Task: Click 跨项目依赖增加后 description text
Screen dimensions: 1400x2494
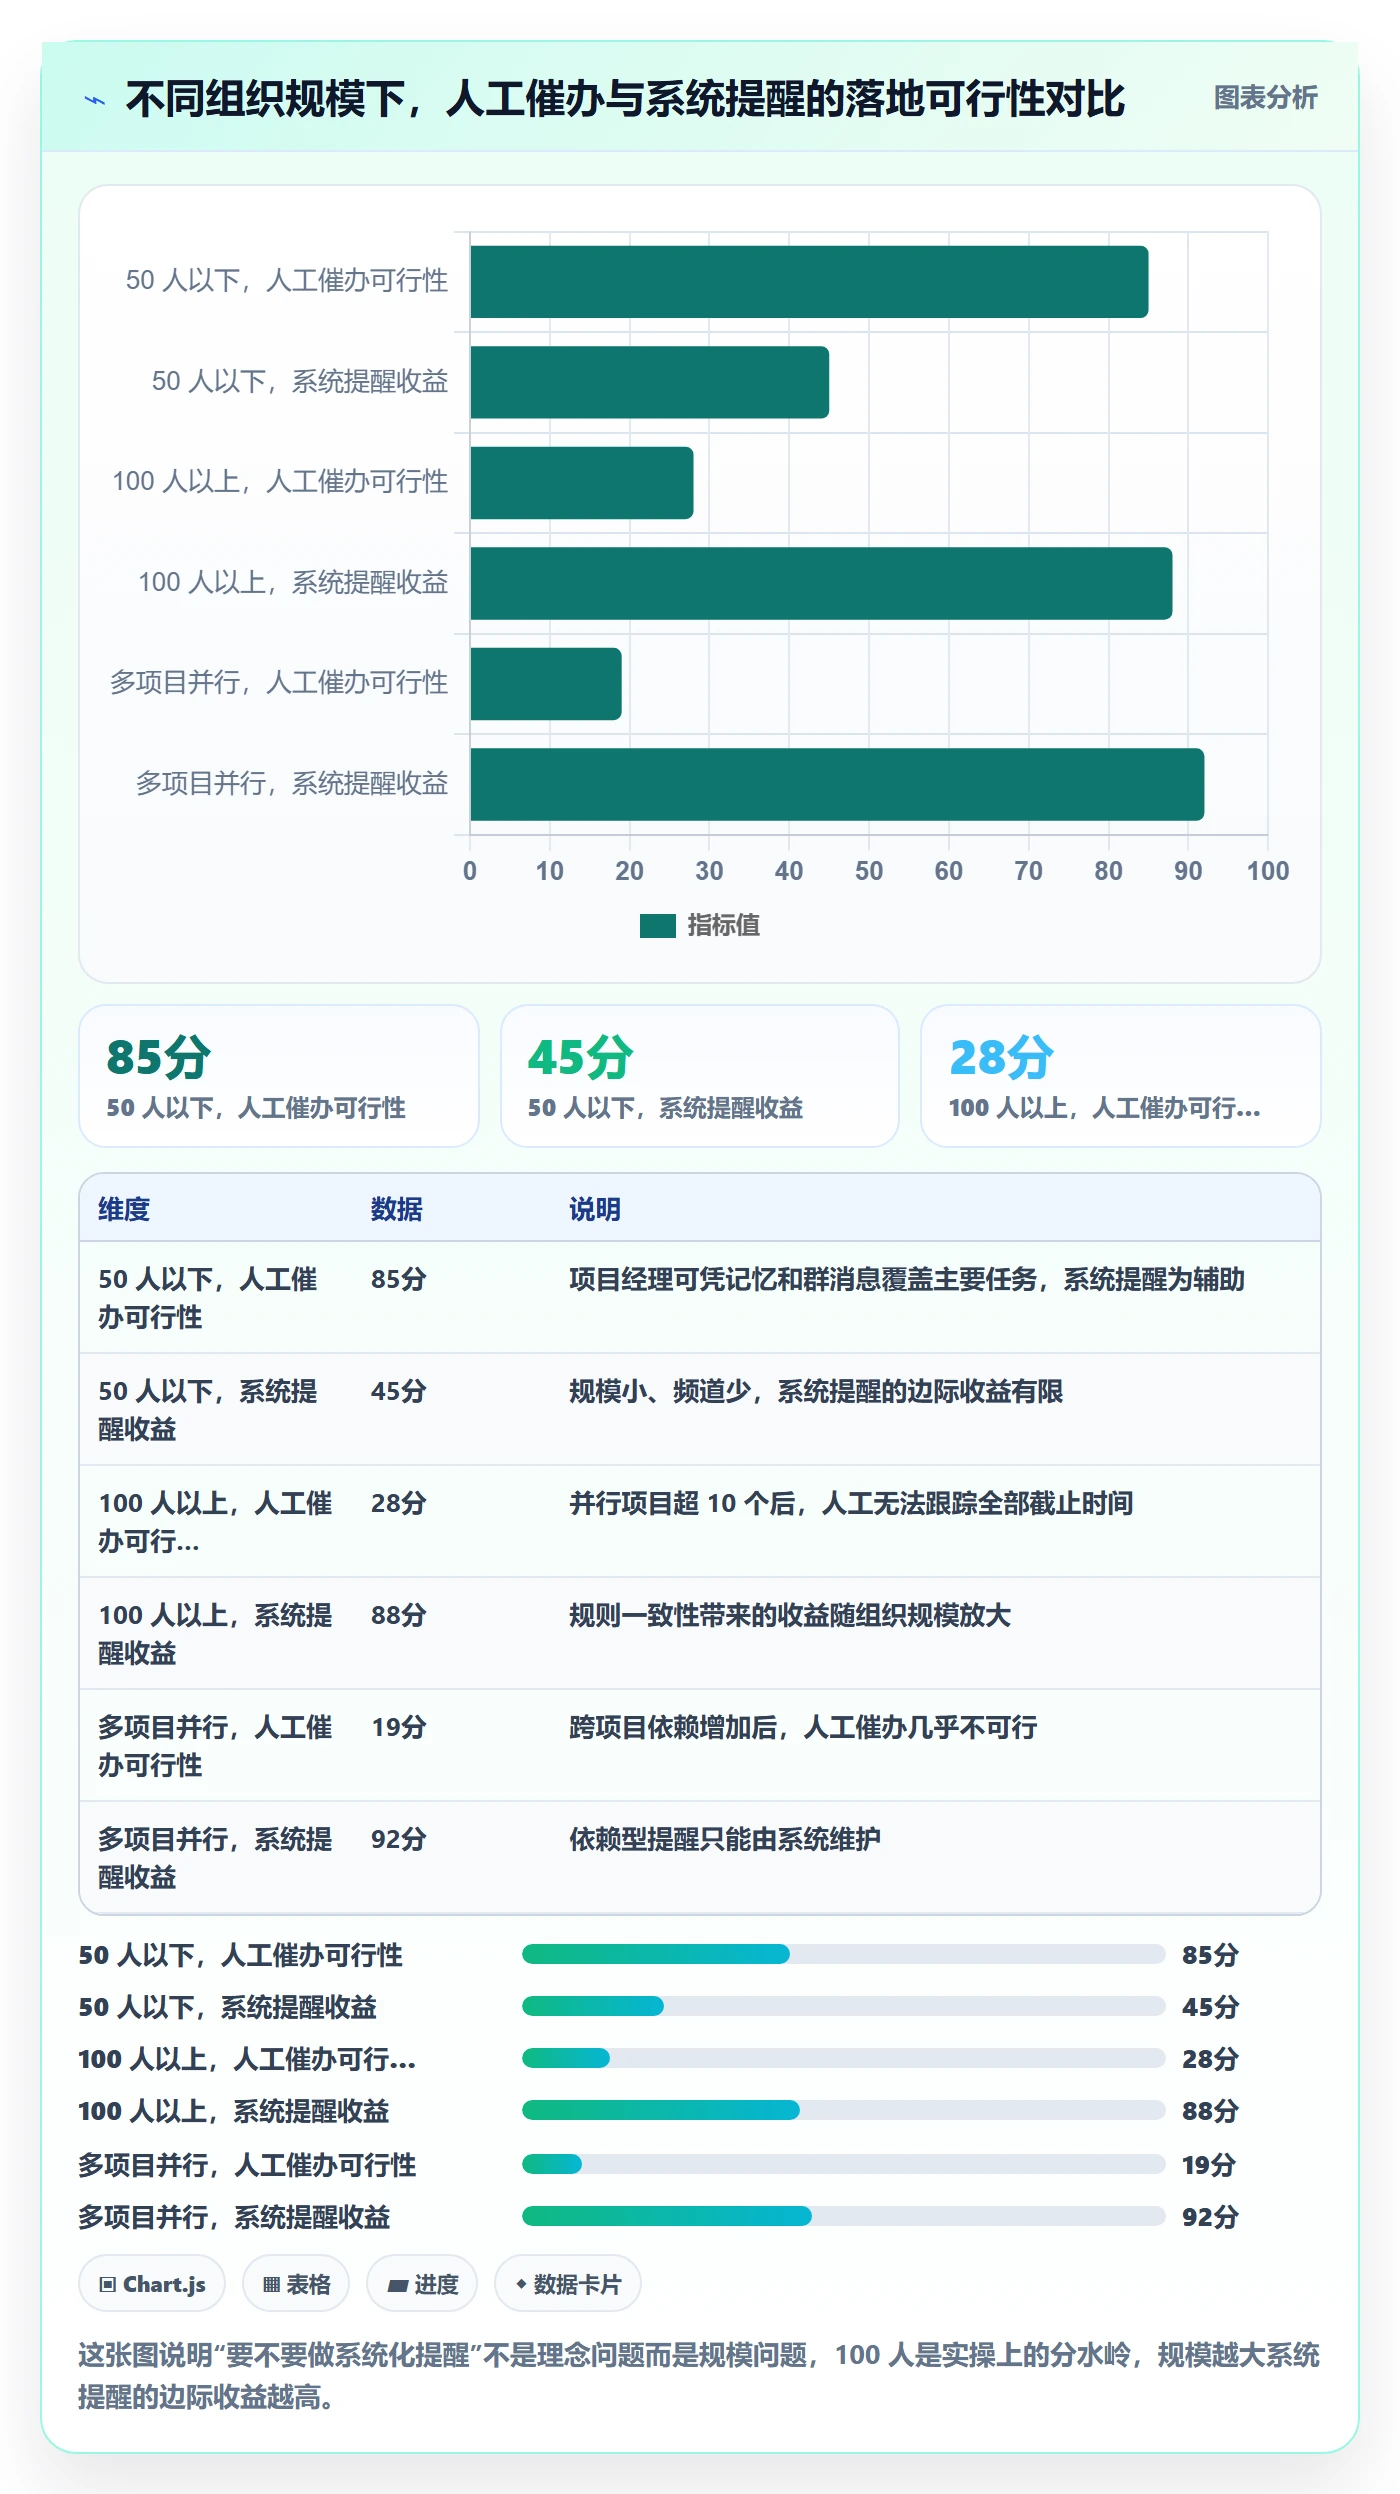Action: point(803,1727)
